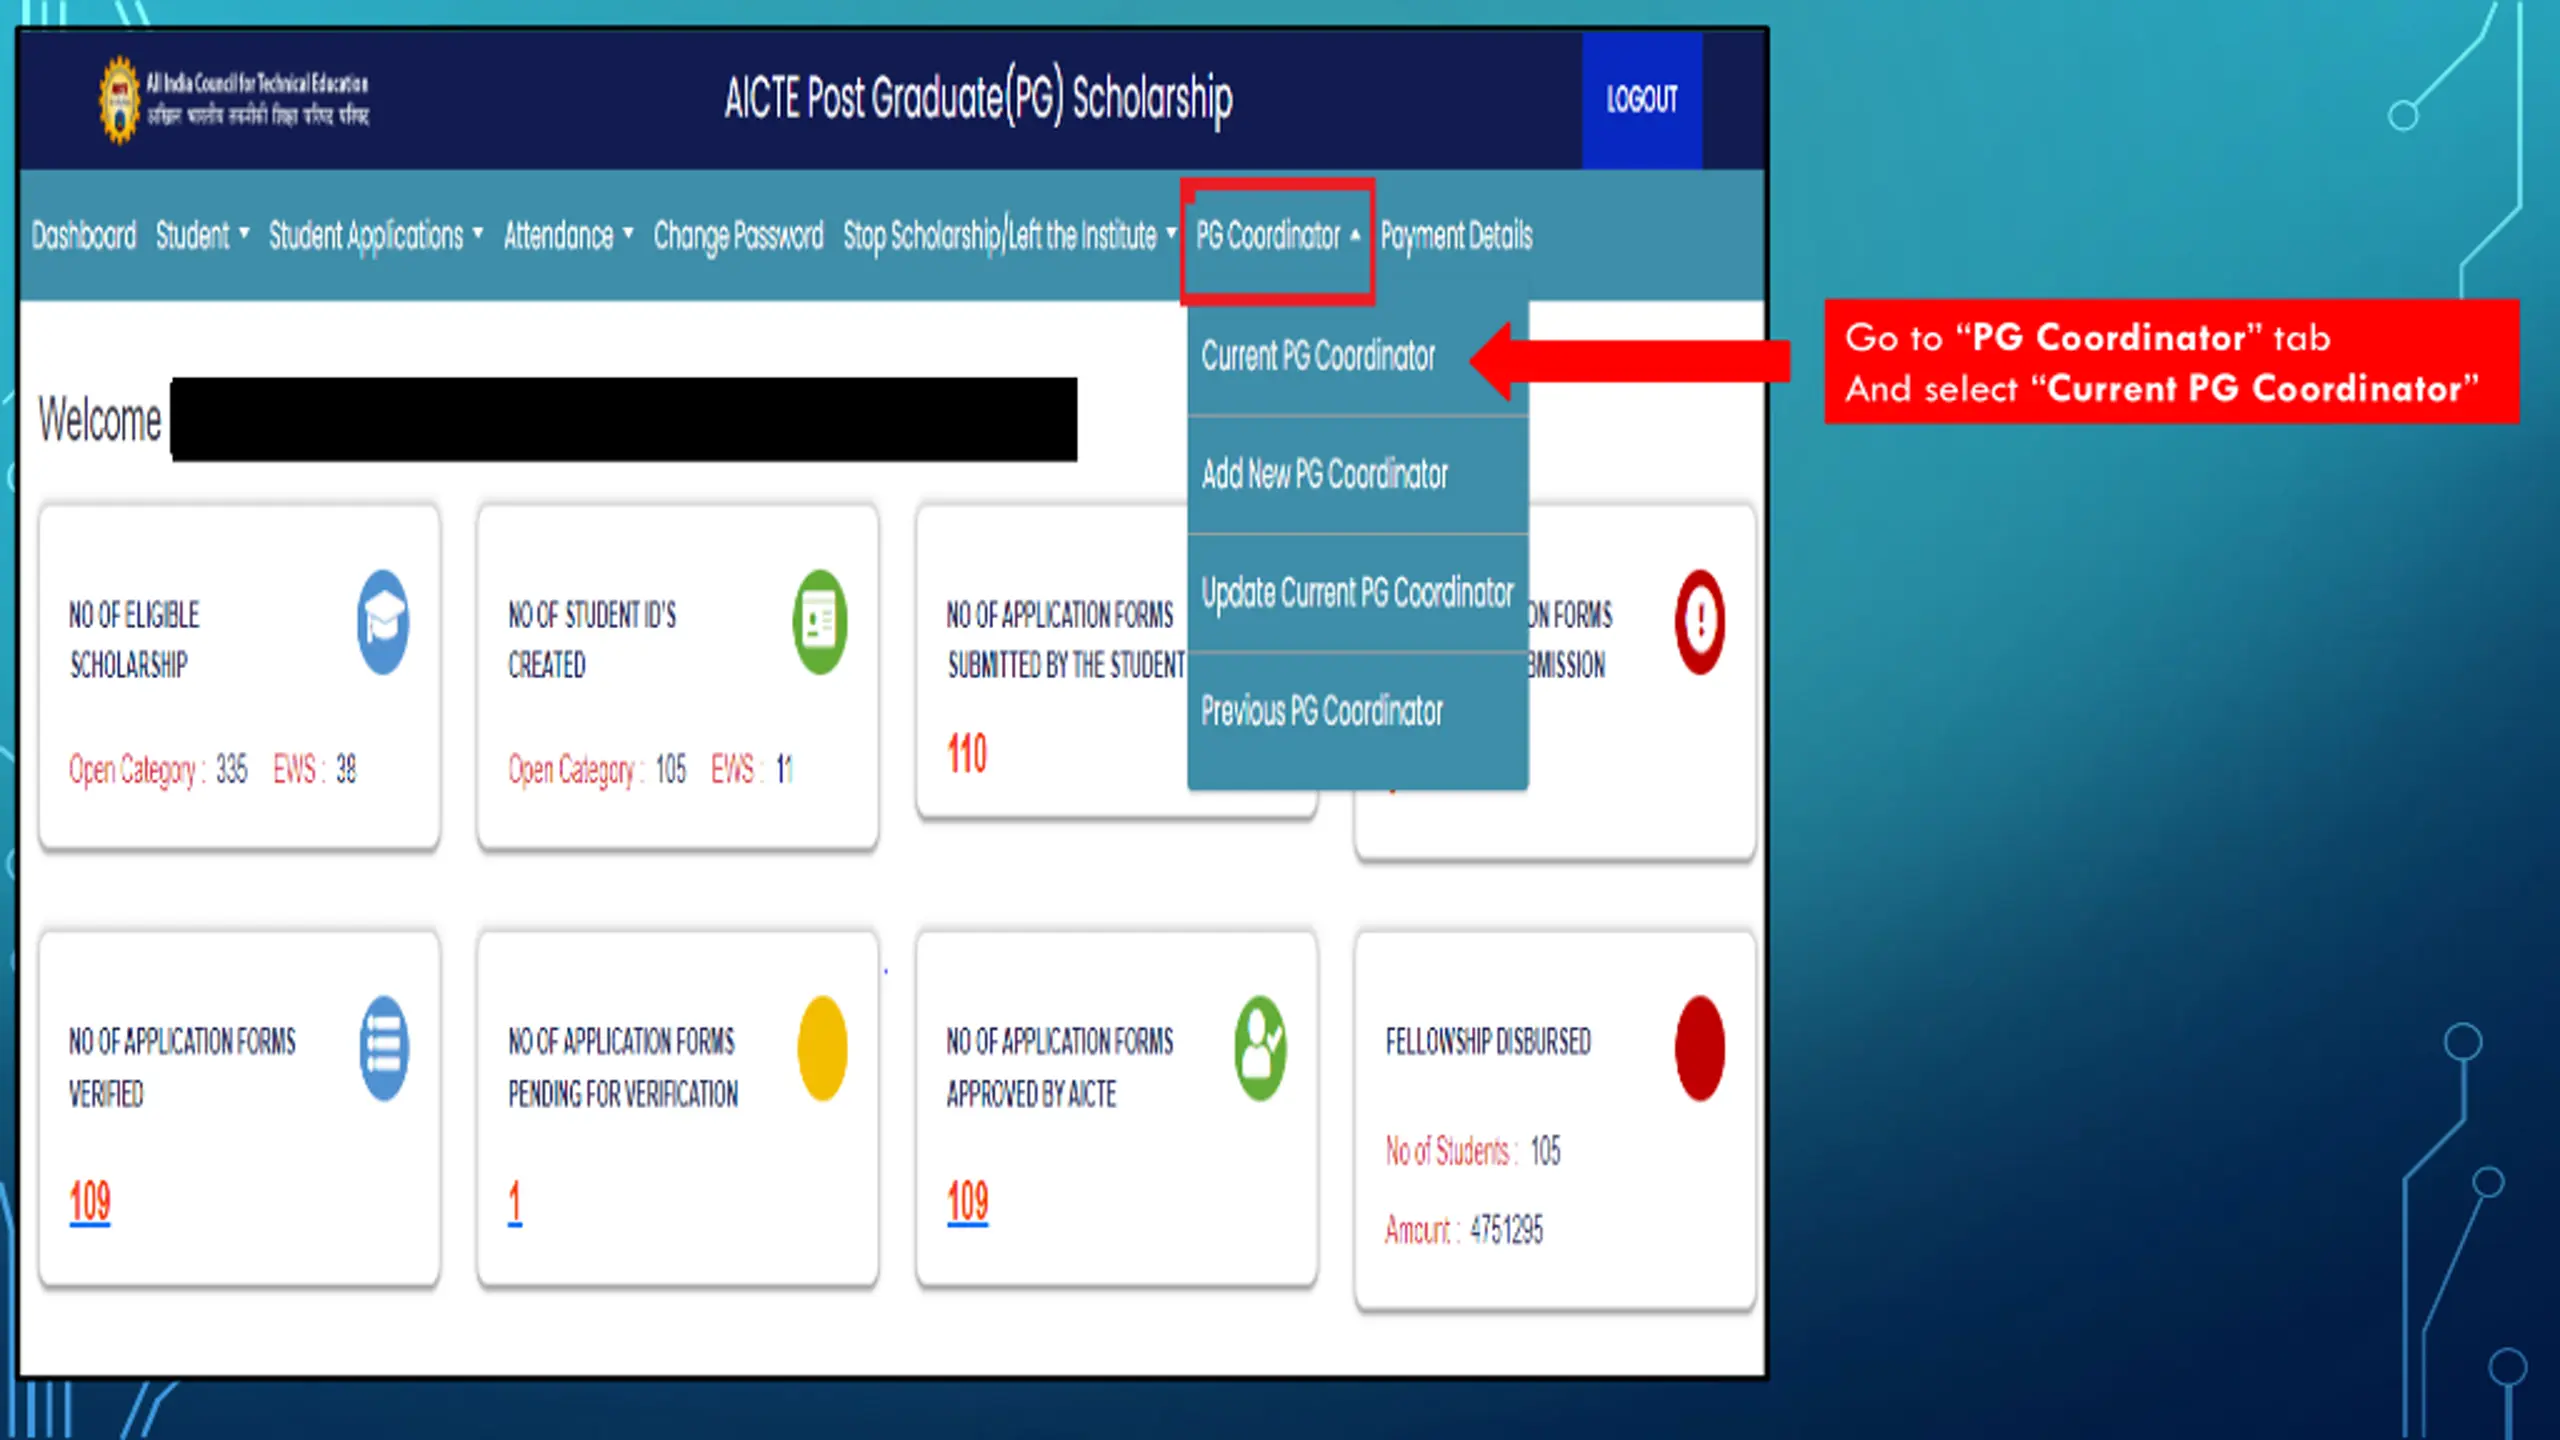Click the blue list icon on Forms Verified card
The width and height of the screenshot is (2560, 1440).
tap(384, 1048)
